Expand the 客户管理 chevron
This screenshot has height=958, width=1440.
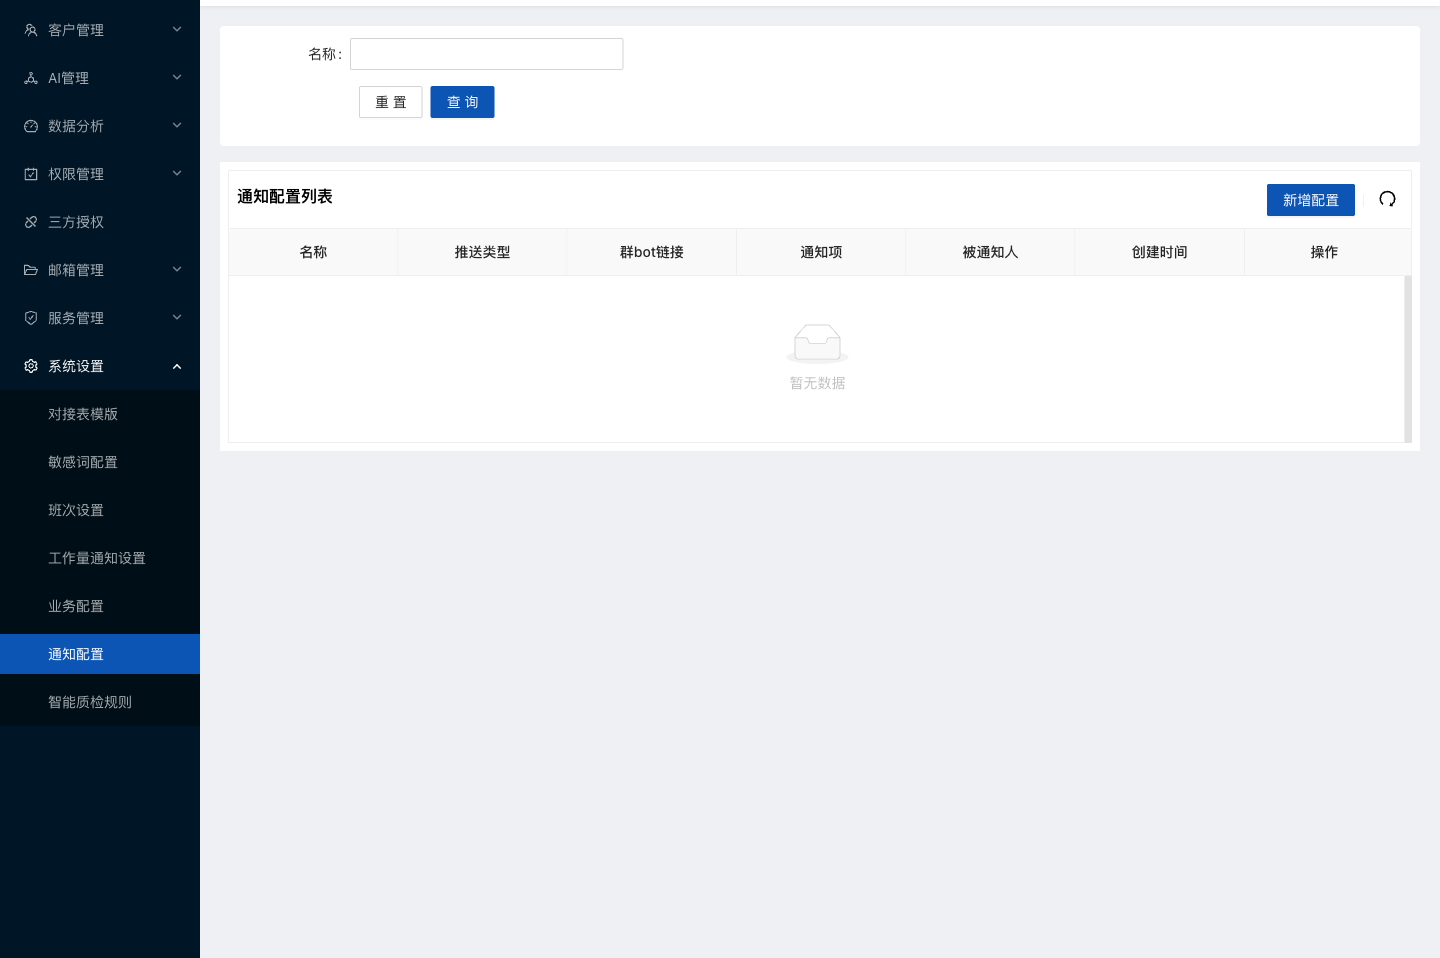[177, 30]
